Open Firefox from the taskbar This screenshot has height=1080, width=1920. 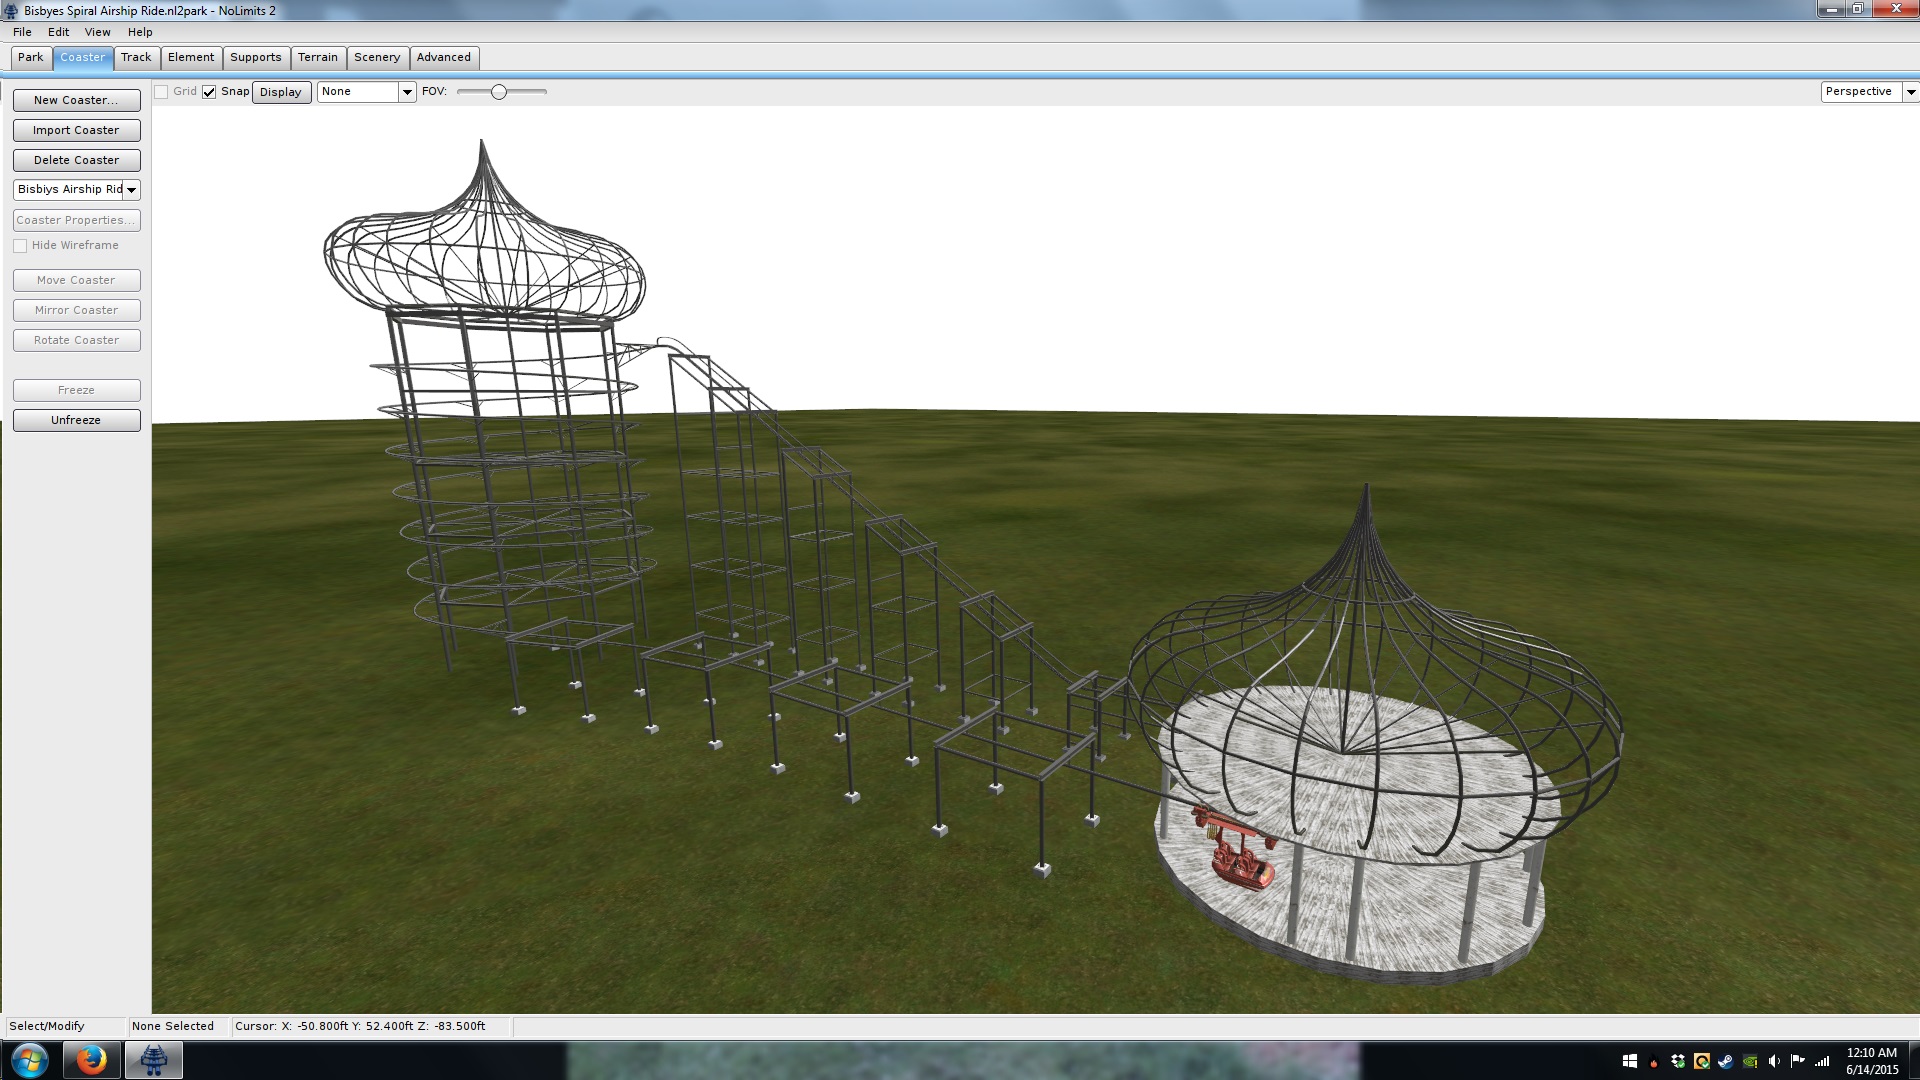click(91, 1060)
